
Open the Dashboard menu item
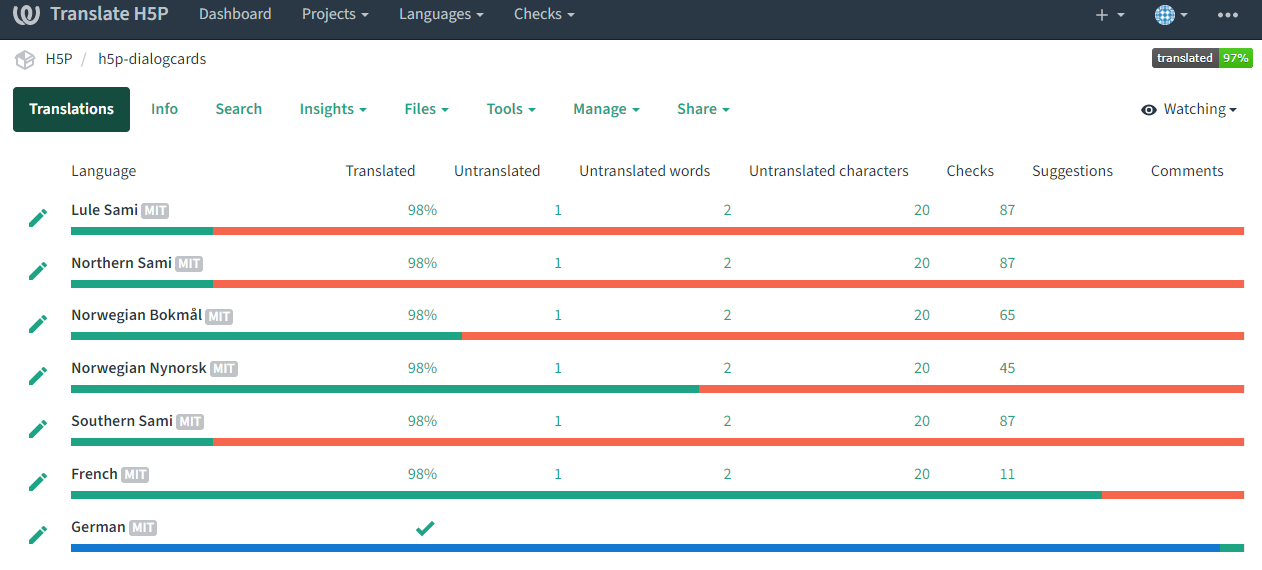[x=235, y=14]
